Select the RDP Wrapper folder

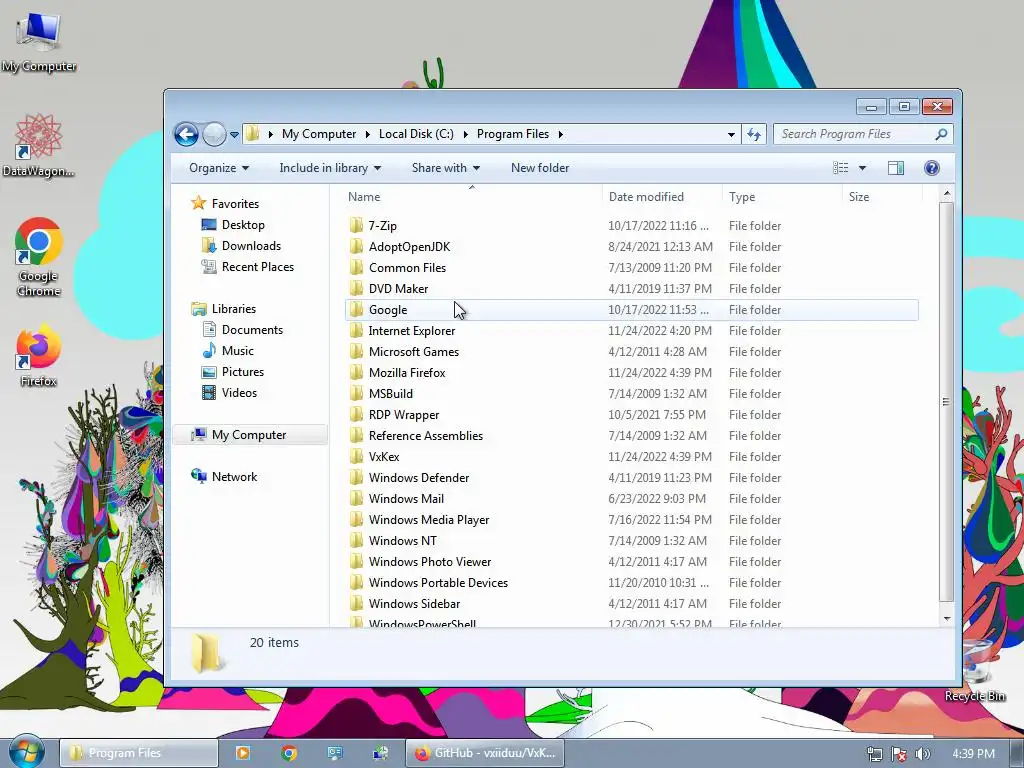[404, 415]
